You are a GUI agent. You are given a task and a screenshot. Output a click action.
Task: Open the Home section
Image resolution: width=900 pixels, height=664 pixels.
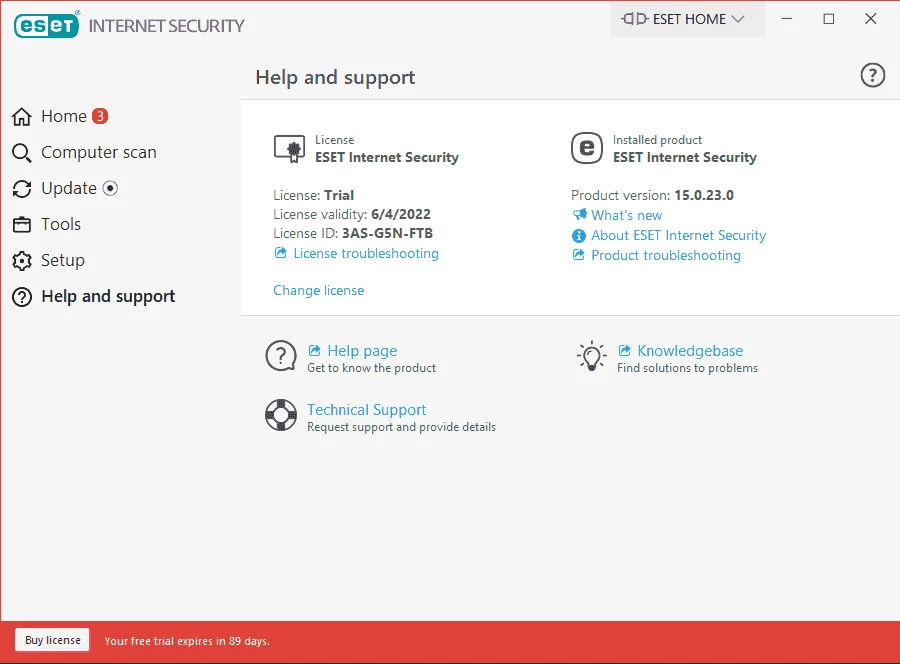pyautogui.click(x=64, y=117)
